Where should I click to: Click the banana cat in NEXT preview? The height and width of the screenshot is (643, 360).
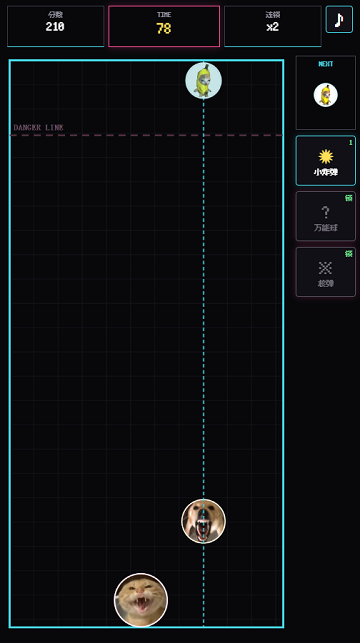[x=326, y=95]
